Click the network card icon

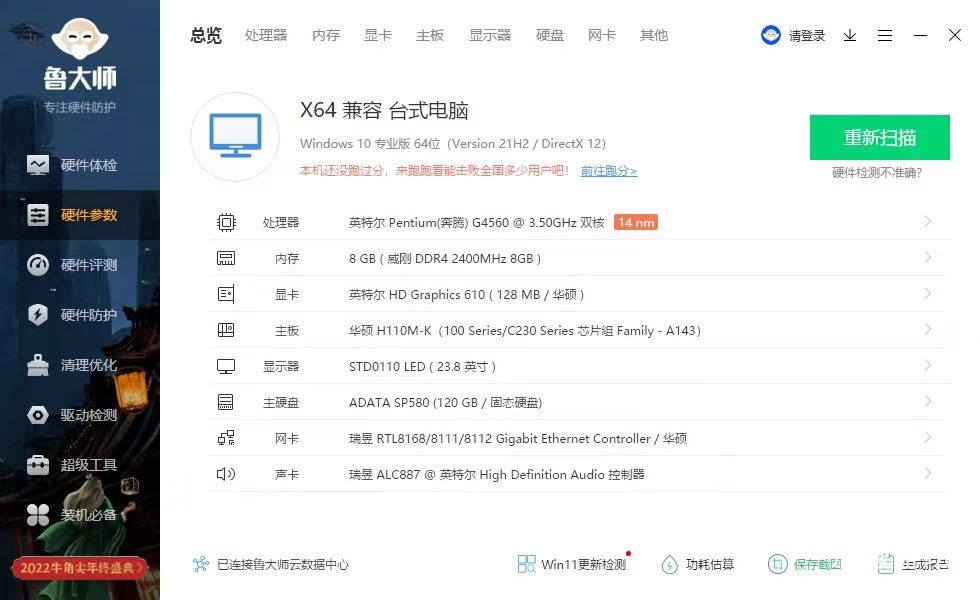click(226, 438)
